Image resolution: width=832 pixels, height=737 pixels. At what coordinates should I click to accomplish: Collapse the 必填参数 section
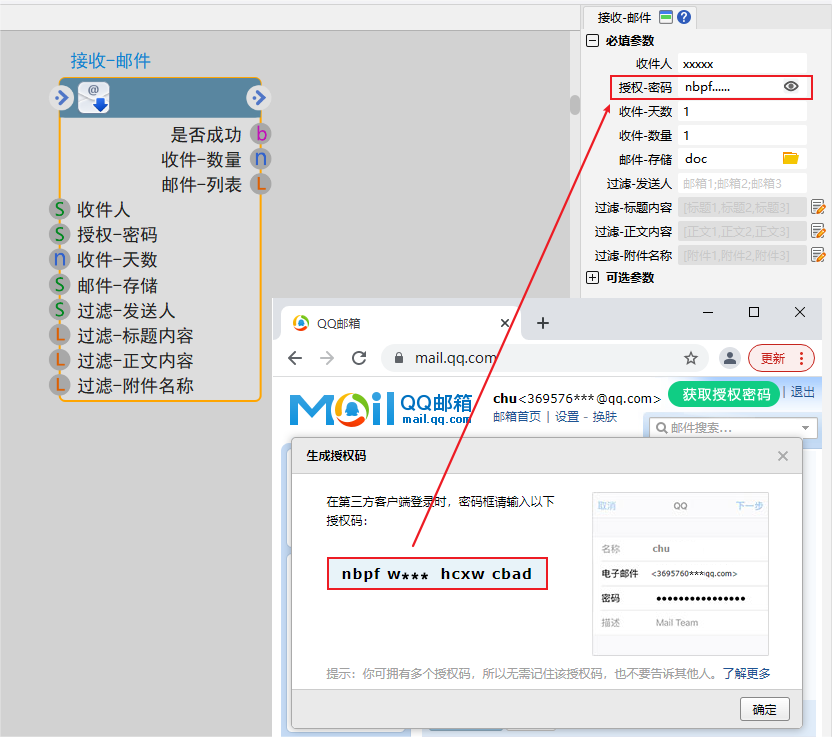pyautogui.click(x=593, y=41)
